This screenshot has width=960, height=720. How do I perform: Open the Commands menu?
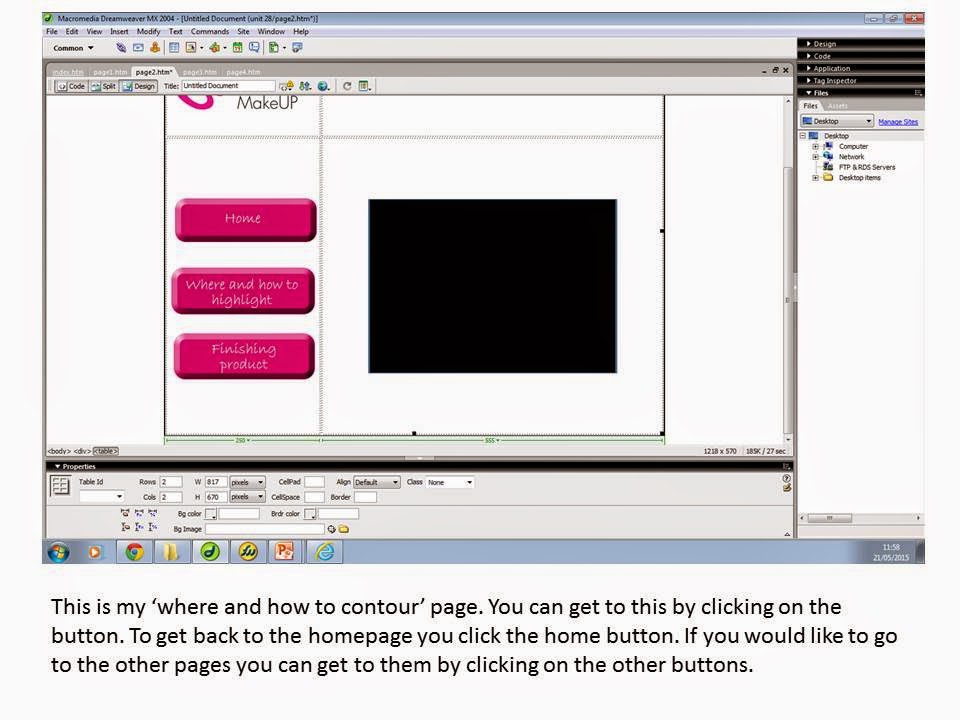pyautogui.click(x=209, y=32)
